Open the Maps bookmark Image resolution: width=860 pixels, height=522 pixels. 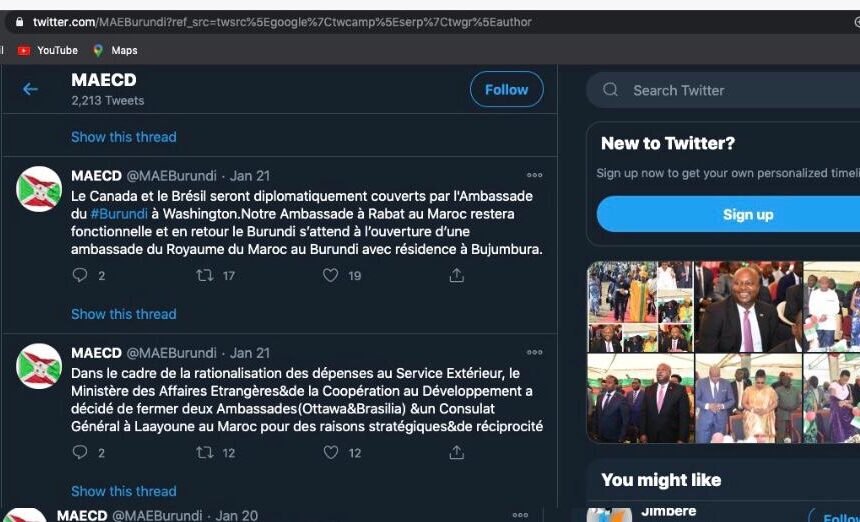pyautogui.click(x=115, y=50)
